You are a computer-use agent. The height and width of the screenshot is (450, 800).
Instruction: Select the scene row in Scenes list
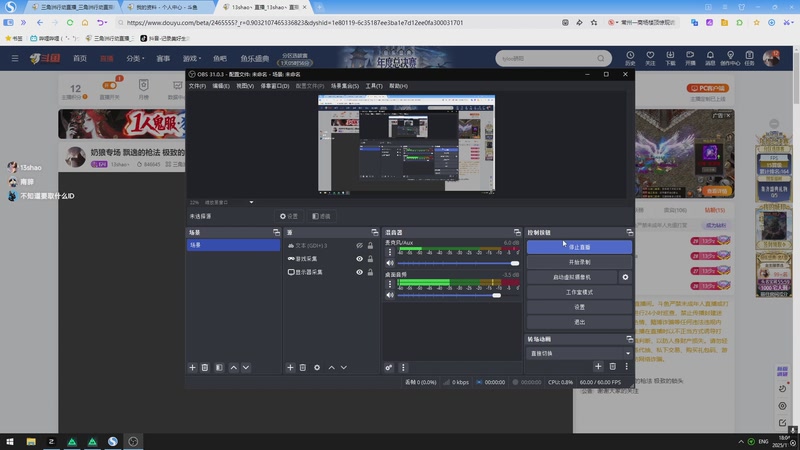234,245
